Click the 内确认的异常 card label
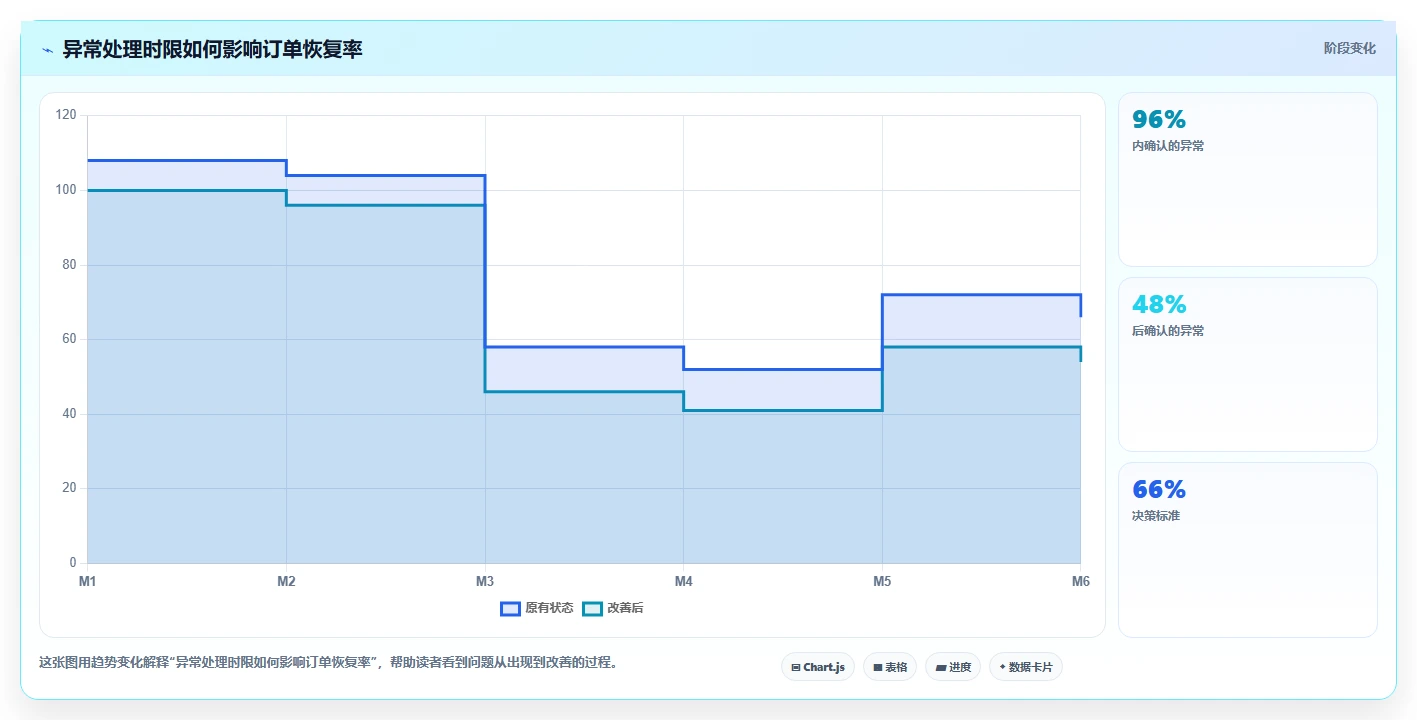This screenshot has width=1417, height=720. tap(1168, 146)
